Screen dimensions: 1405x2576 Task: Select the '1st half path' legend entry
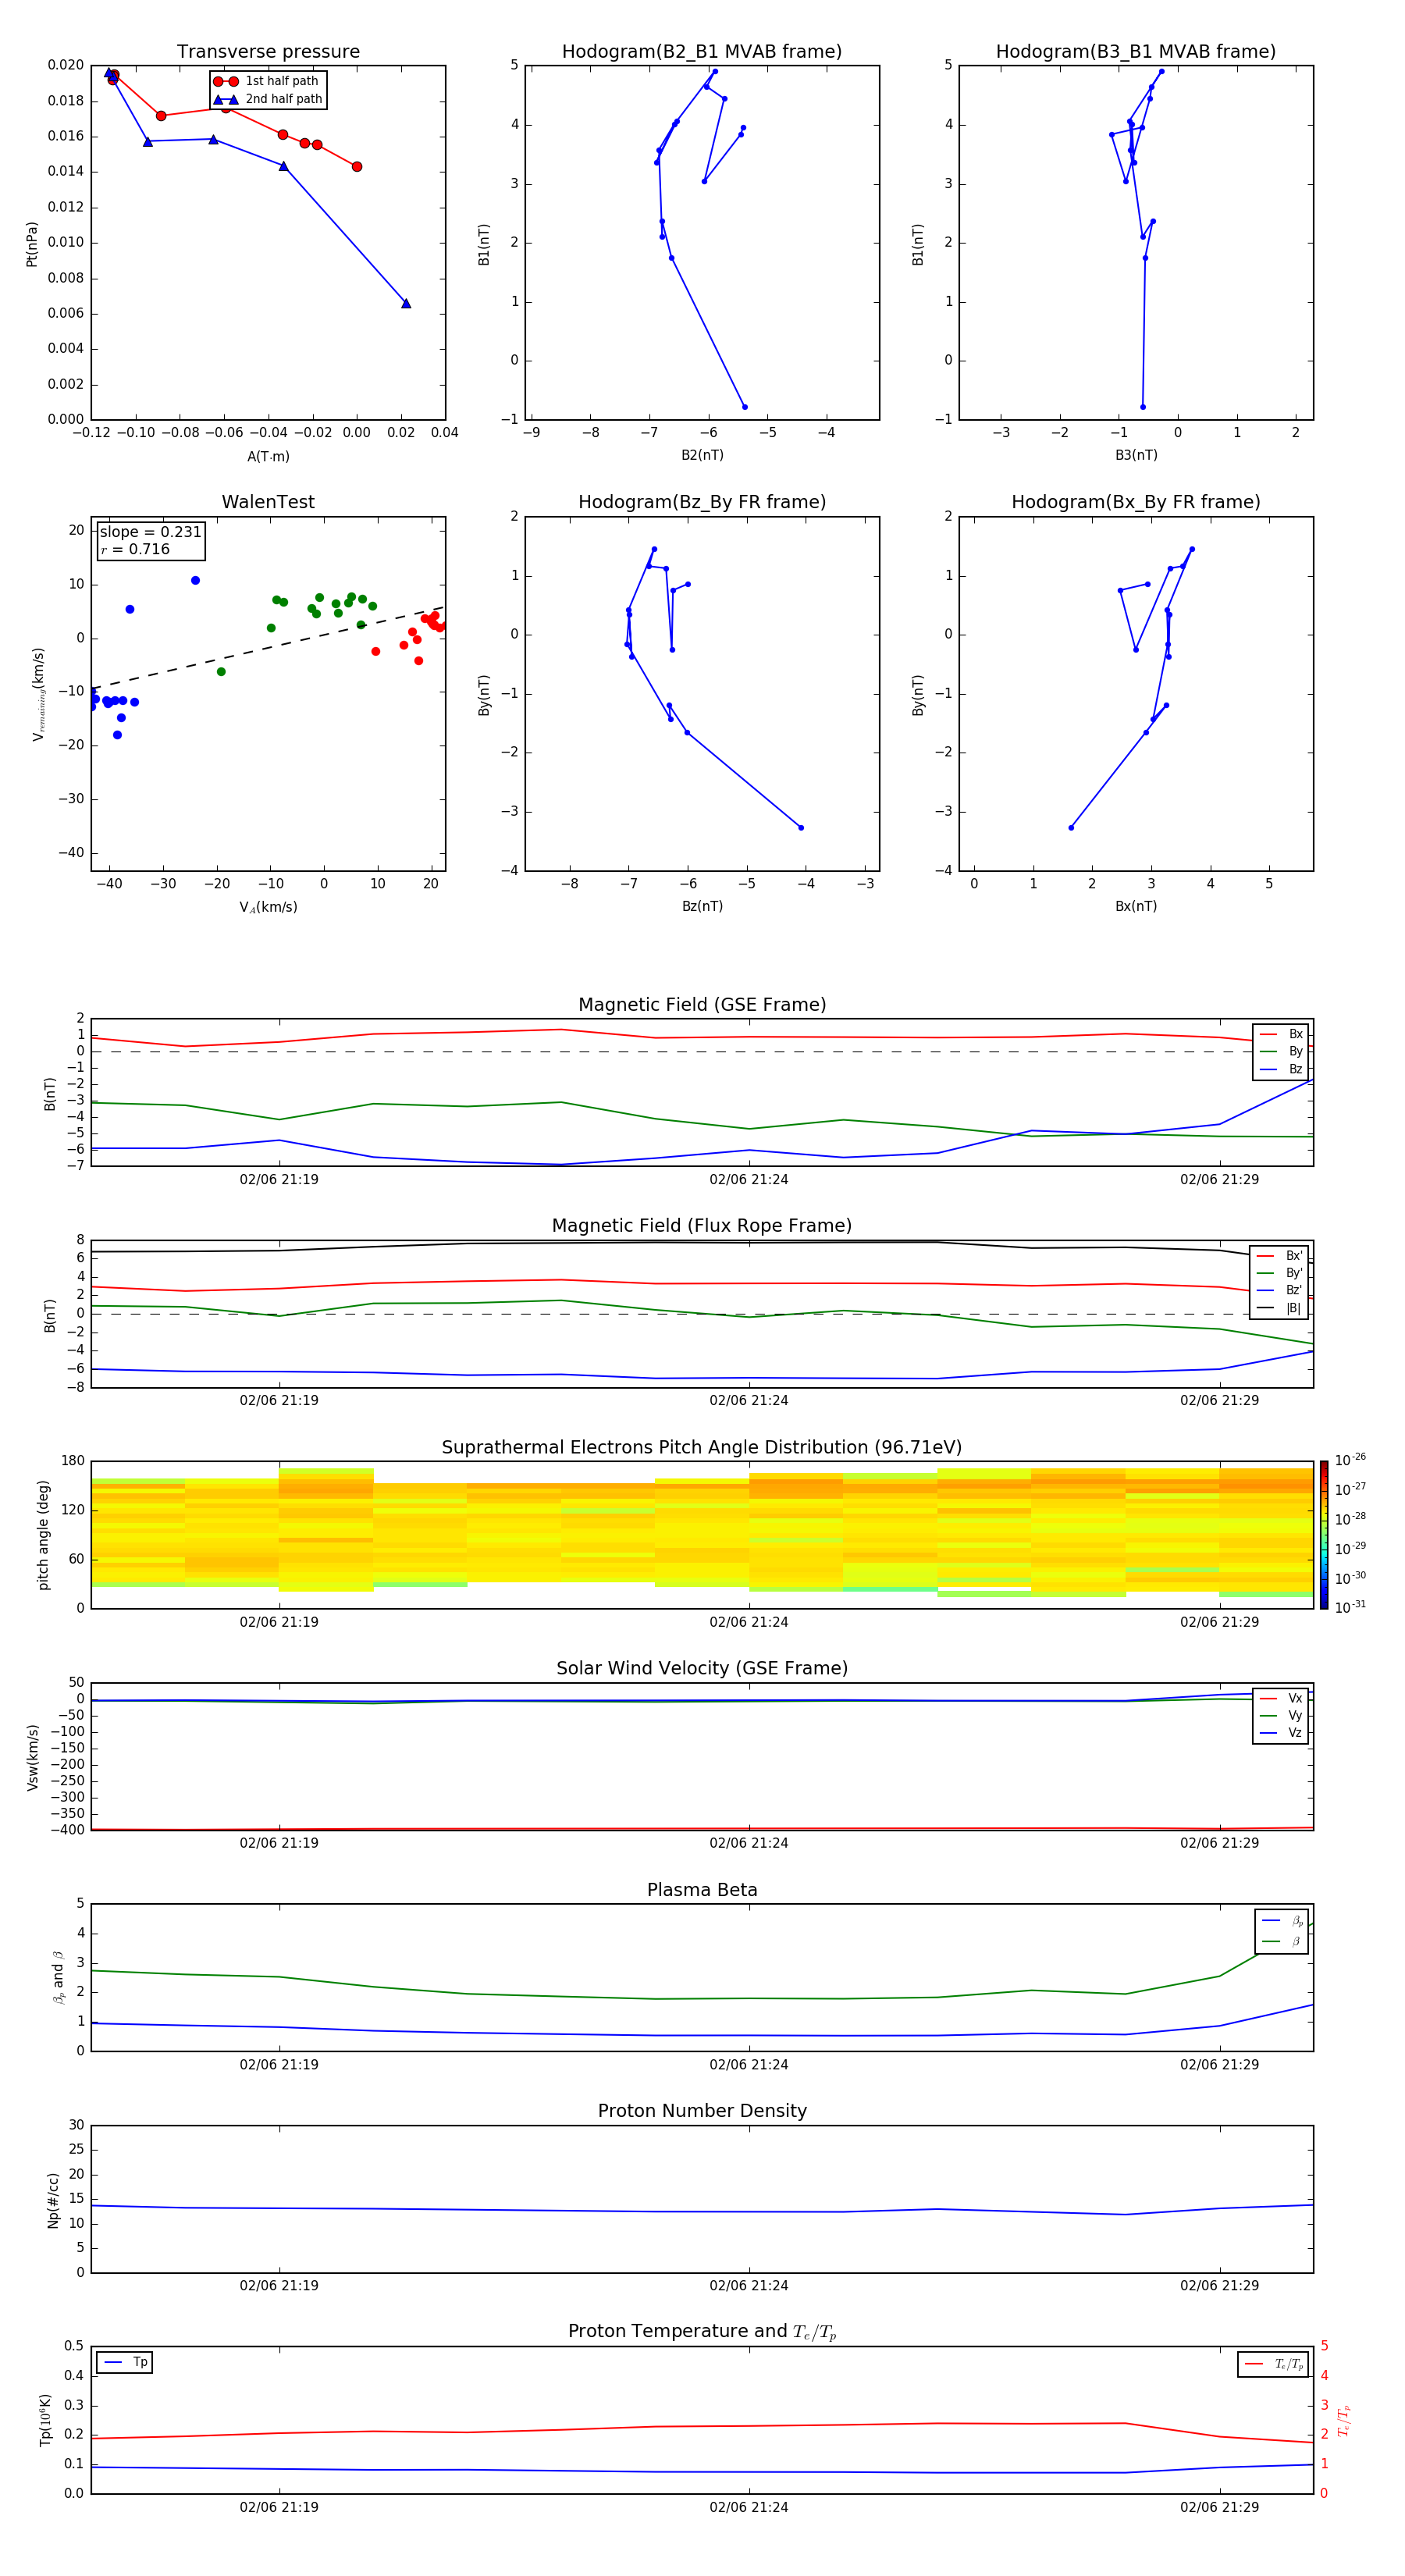(x=267, y=81)
